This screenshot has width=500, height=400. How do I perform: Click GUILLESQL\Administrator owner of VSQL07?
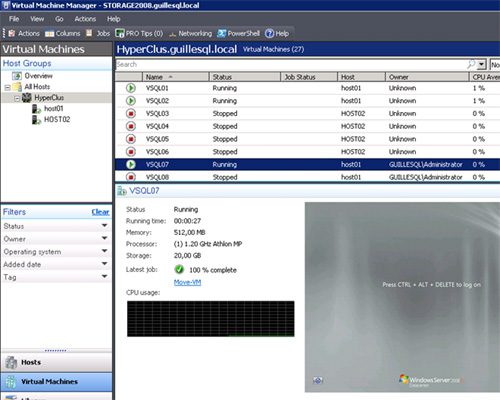pos(426,165)
